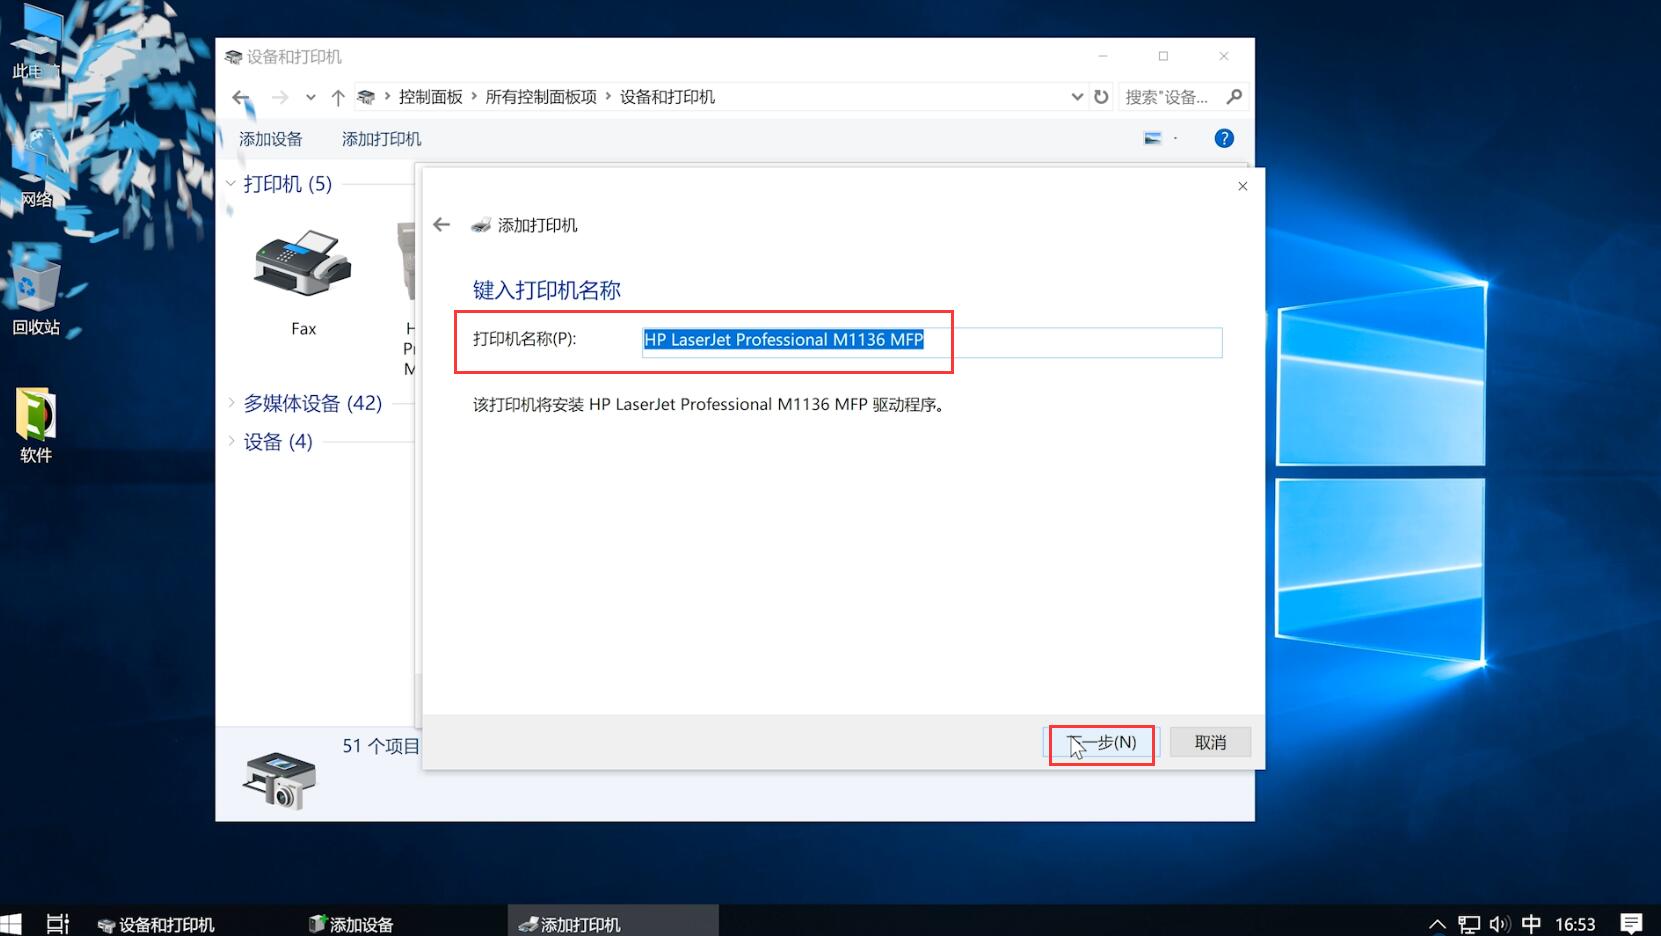Show hidden system tray icons
The width and height of the screenshot is (1661, 936).
pos(1437,924)
